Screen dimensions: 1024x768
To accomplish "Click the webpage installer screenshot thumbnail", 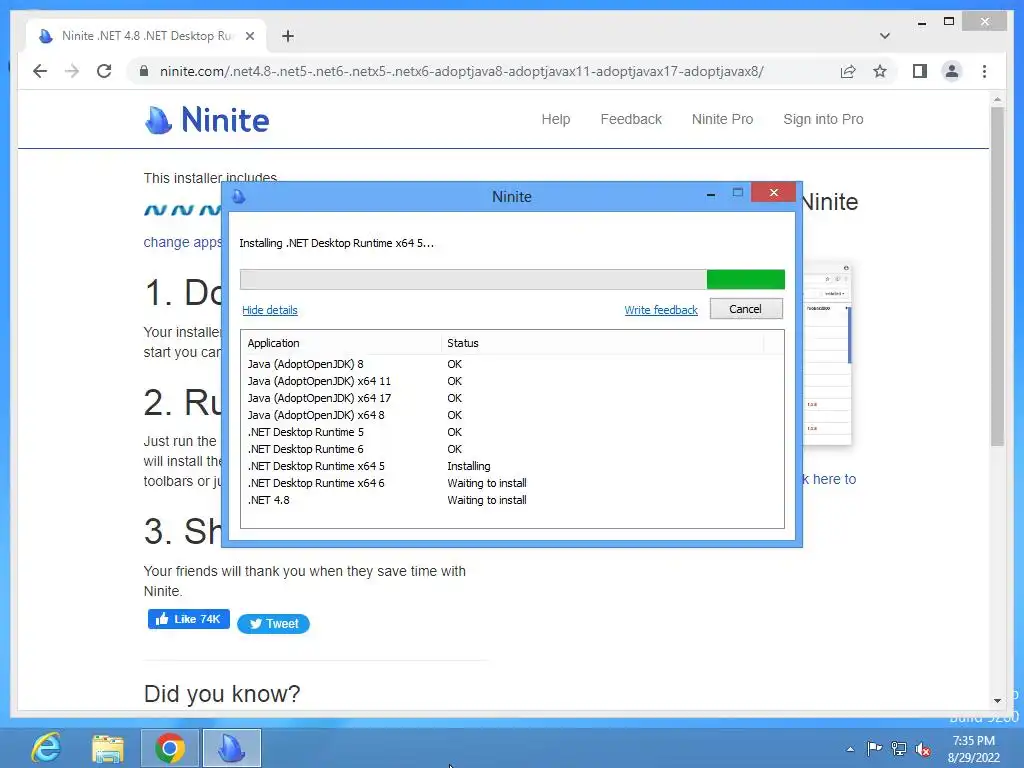I will [827, 353].
